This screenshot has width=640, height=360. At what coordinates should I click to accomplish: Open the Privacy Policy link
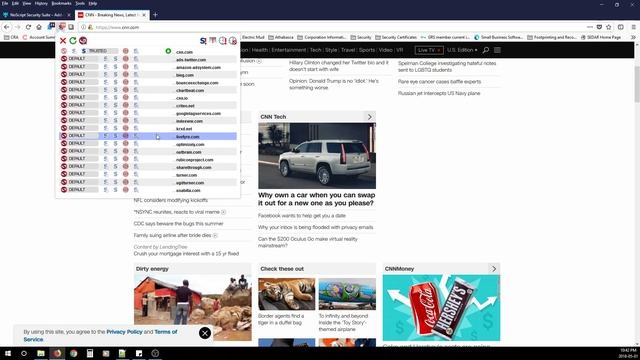(x=124, y=332)
